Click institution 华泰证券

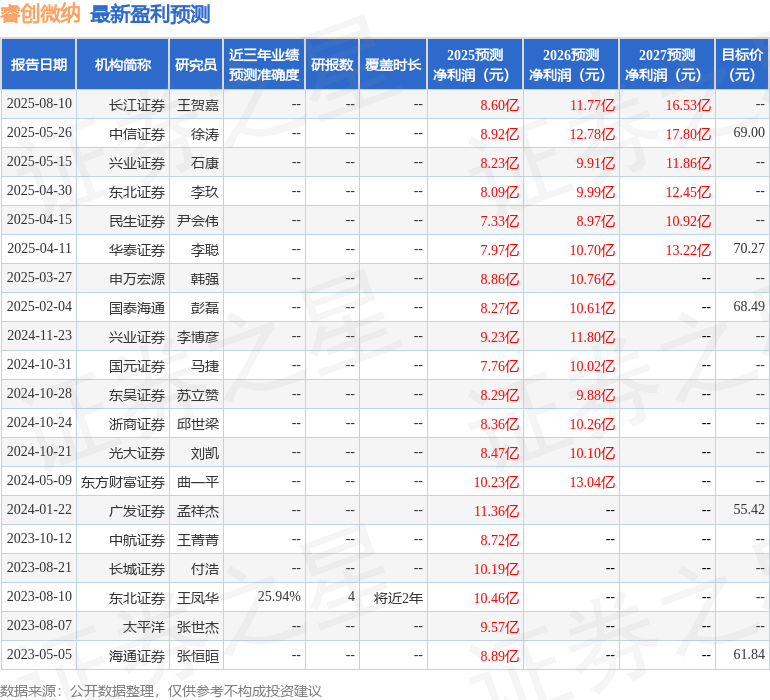137,250
